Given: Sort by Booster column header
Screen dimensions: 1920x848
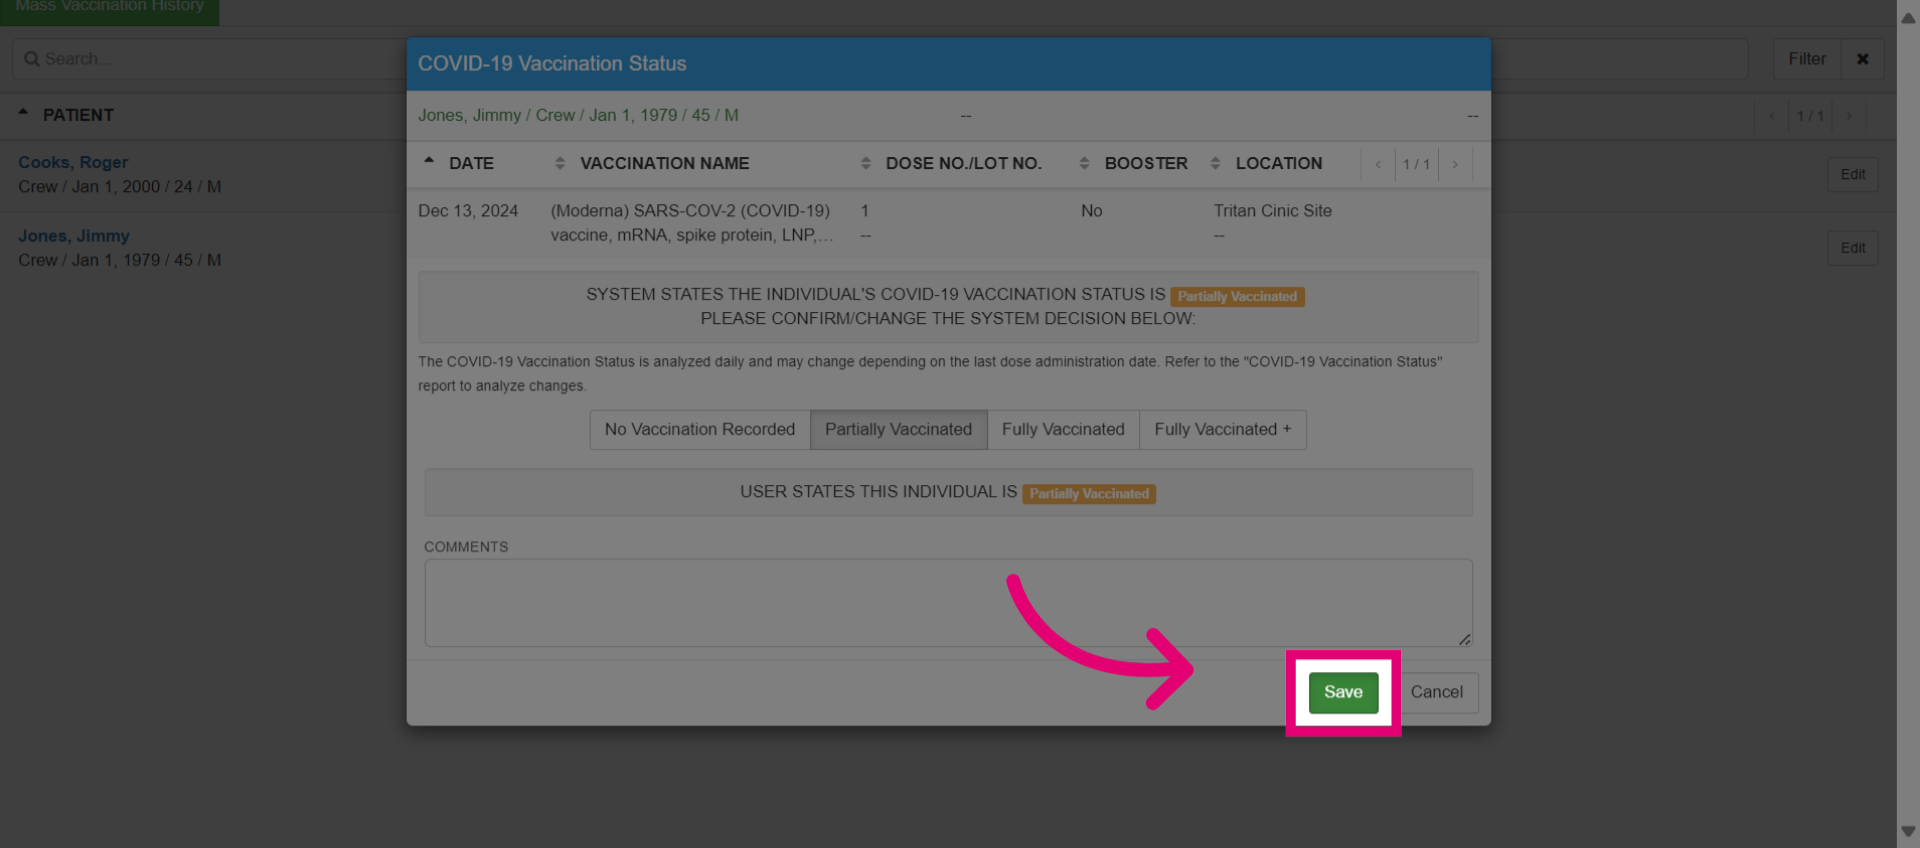Looking at the screenshot, I should 1146,163.
